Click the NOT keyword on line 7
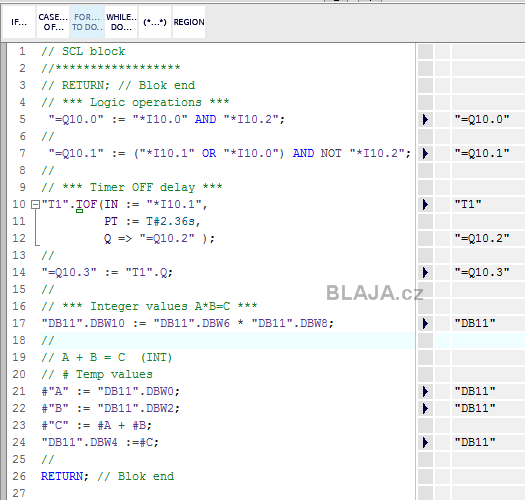This screenshot has width=525, height=500. coord(331,153)
